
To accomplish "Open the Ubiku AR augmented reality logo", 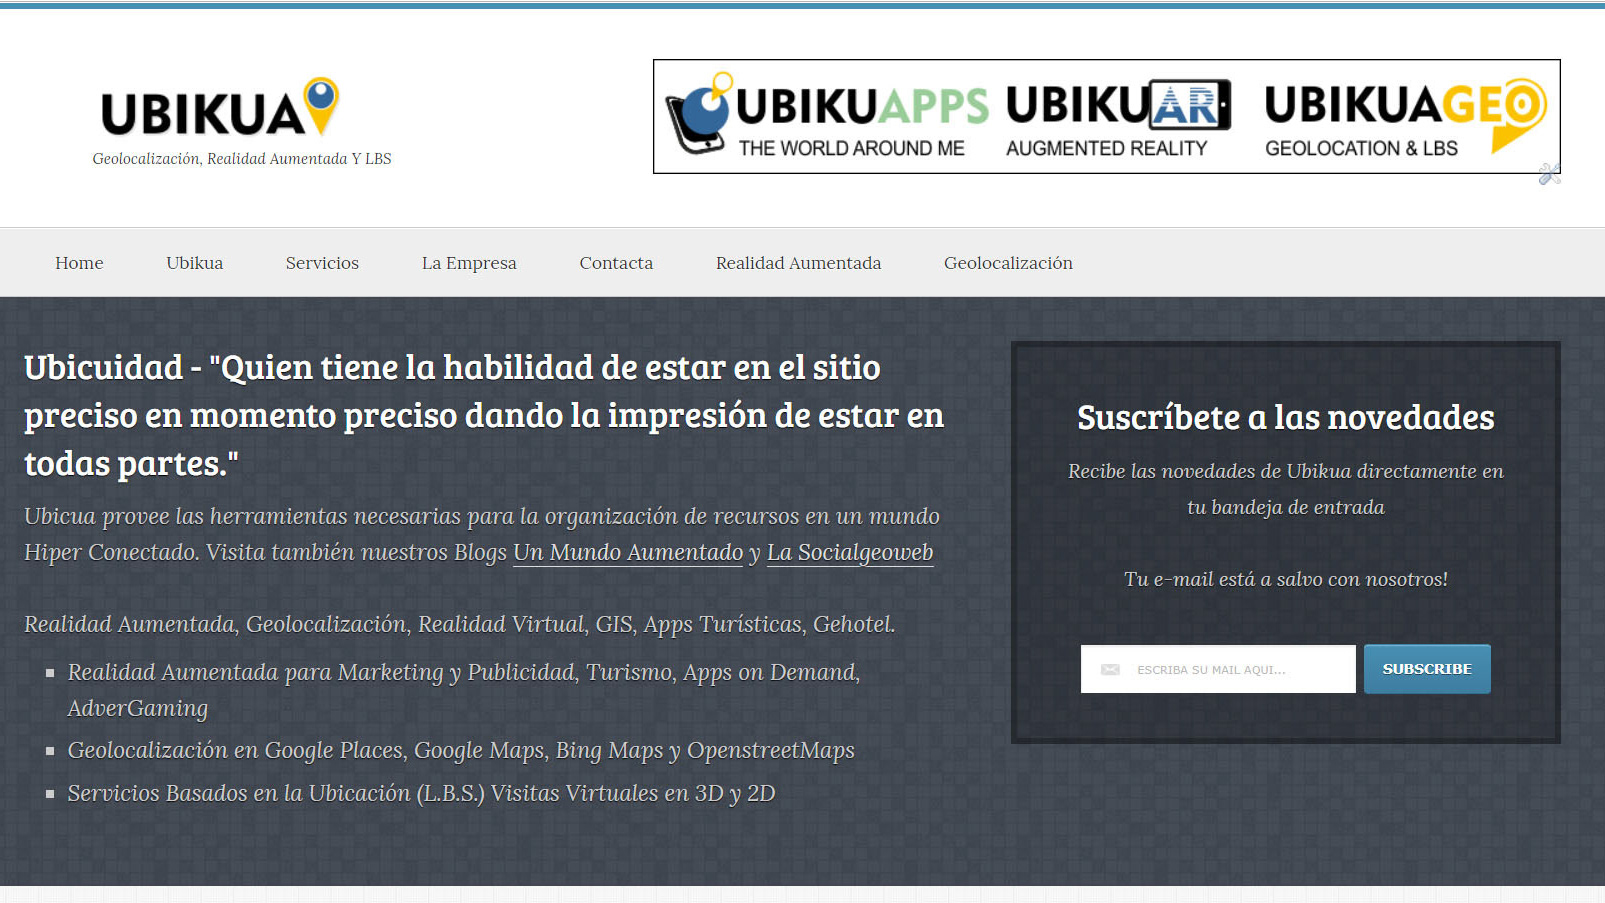I will pyautogui.click(x=1118, y=118).
